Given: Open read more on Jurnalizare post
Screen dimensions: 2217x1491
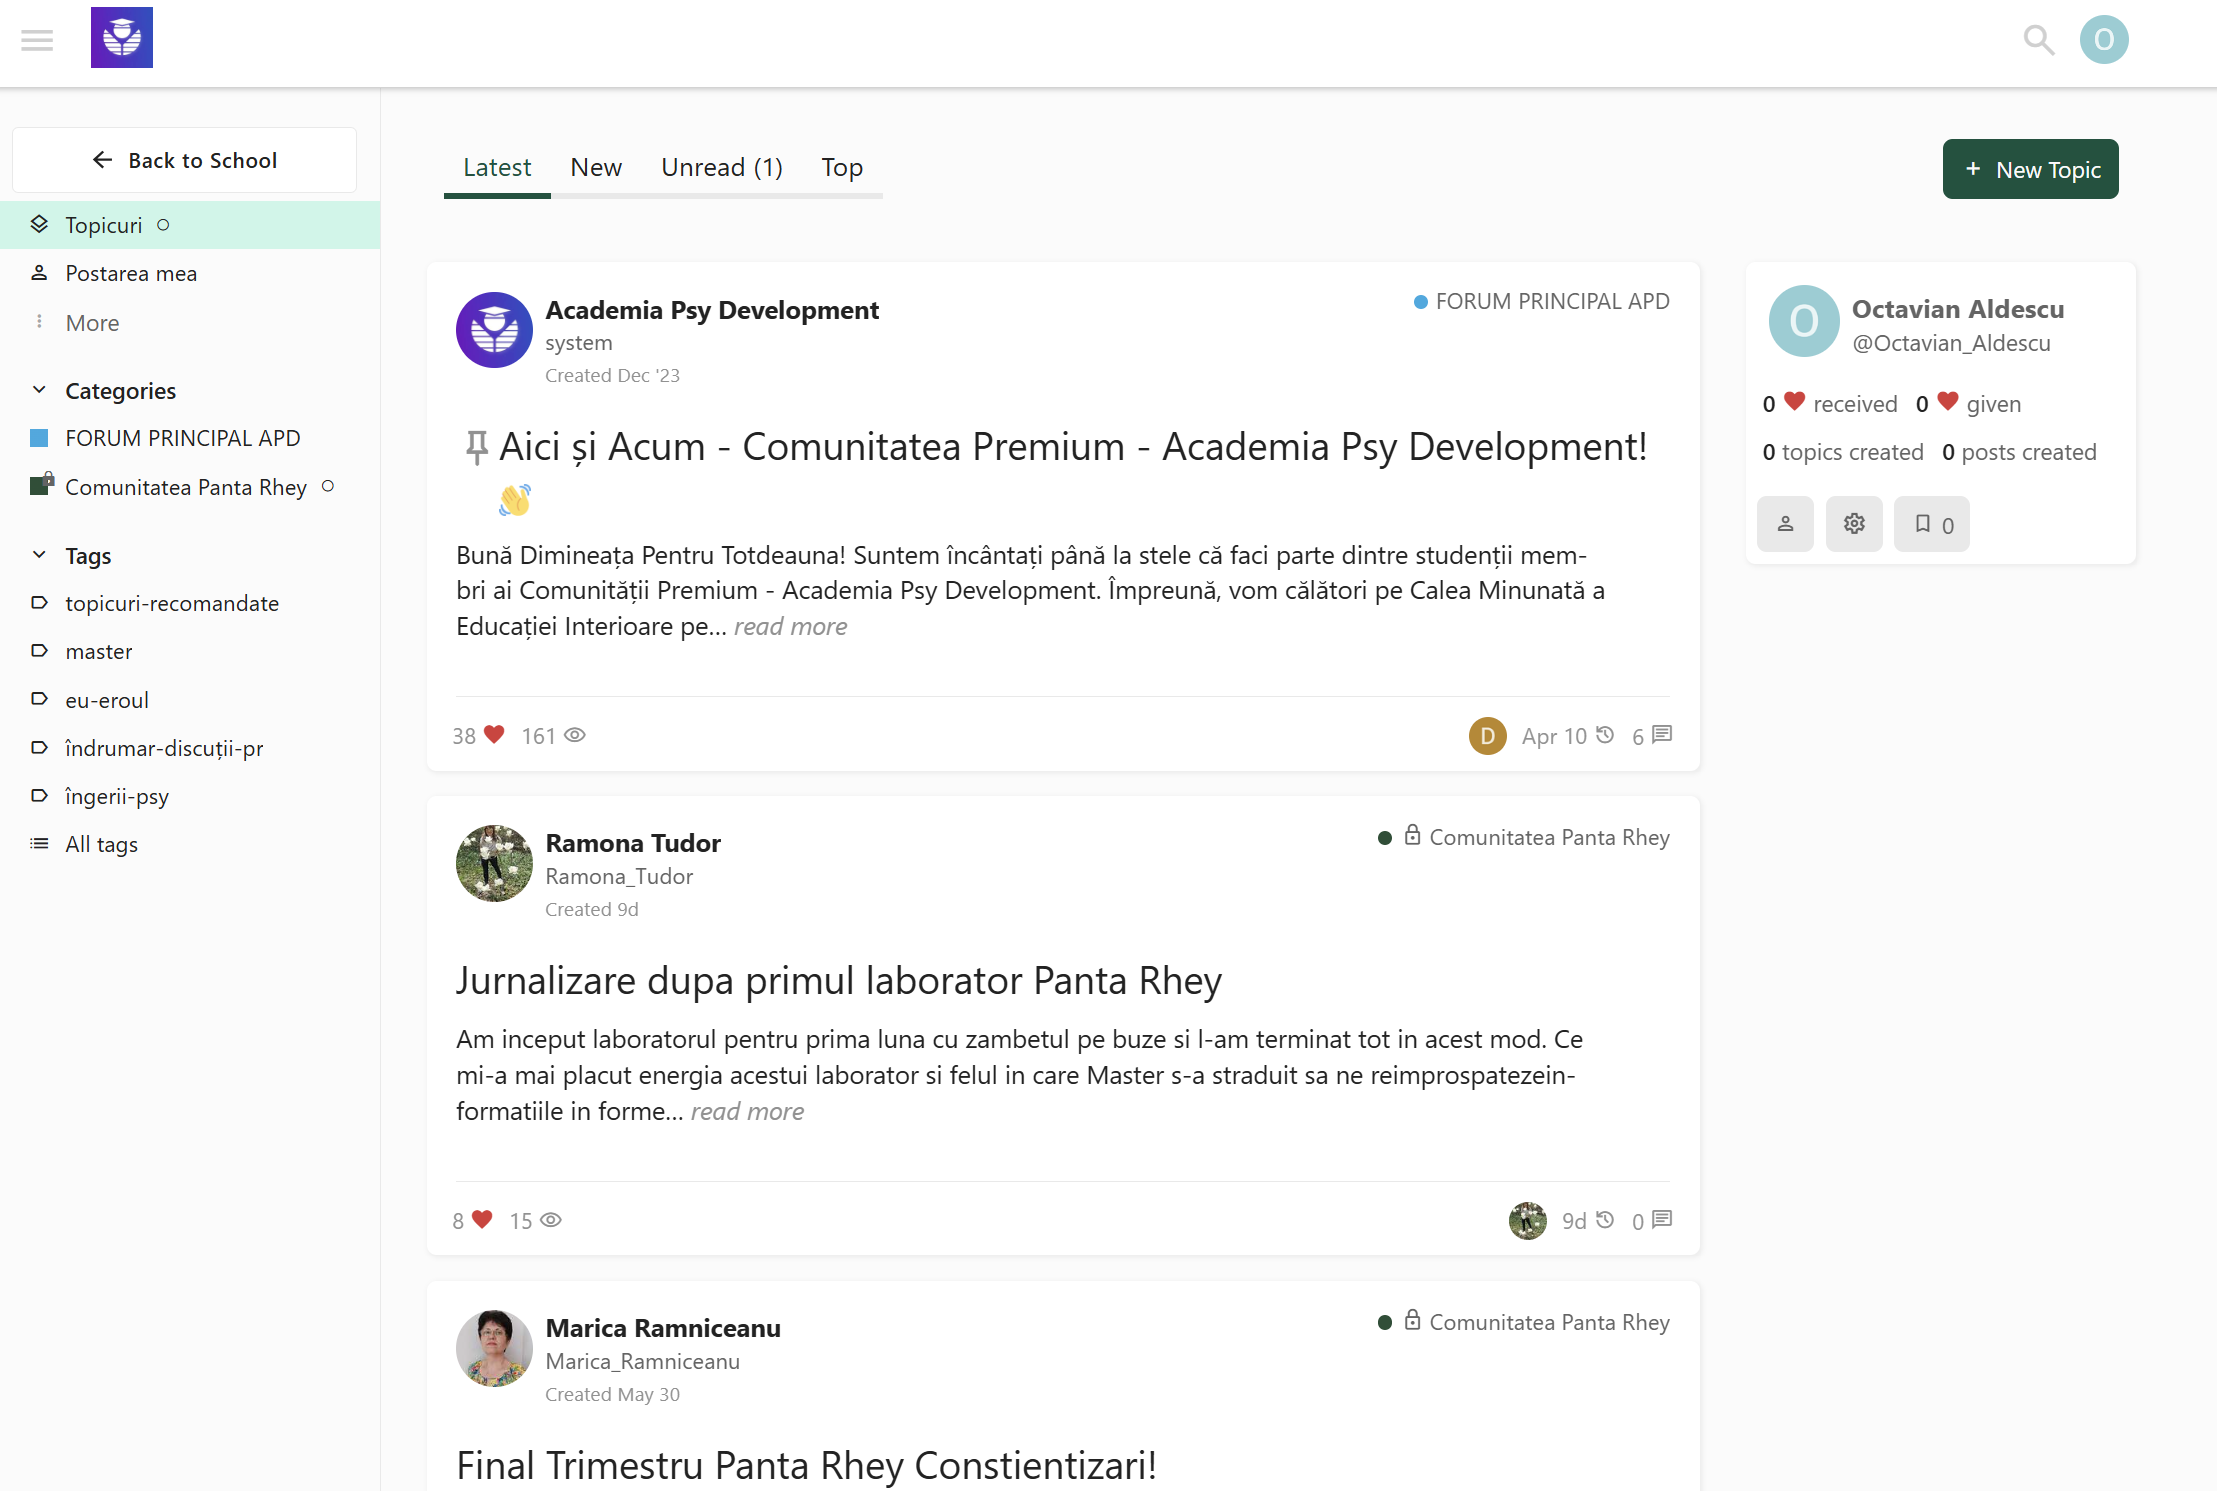Looking at the screenshot, I should 747,1111.
